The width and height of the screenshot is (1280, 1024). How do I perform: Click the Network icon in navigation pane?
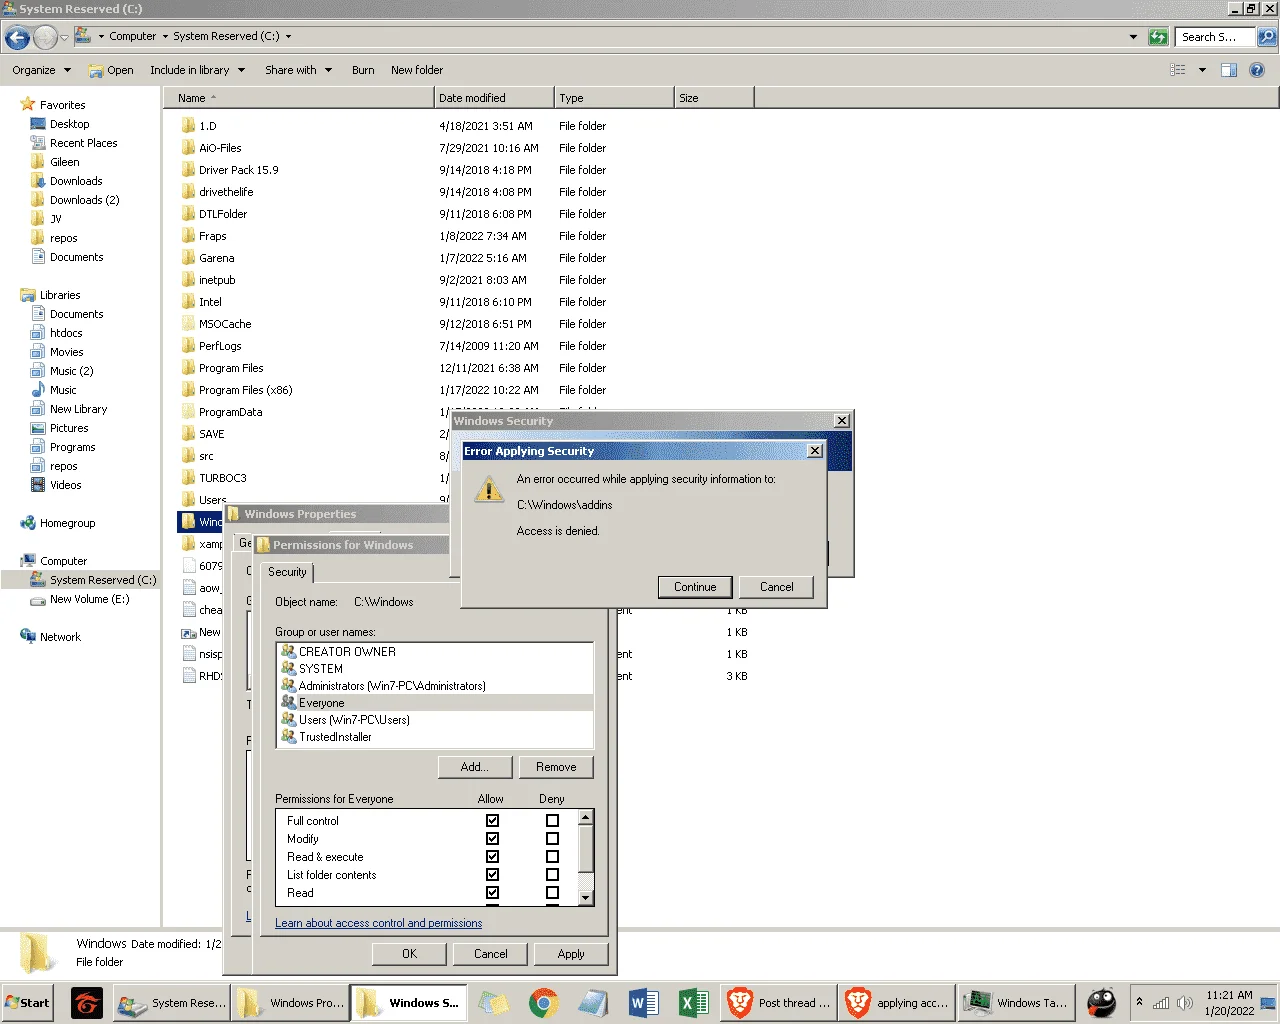coord(28,637)
